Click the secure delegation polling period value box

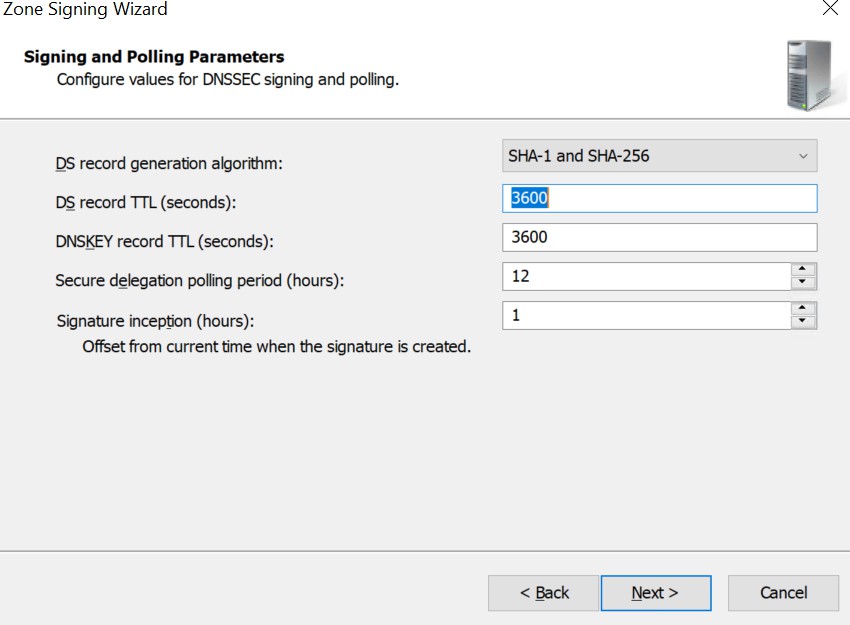click(x=646, y=276)
